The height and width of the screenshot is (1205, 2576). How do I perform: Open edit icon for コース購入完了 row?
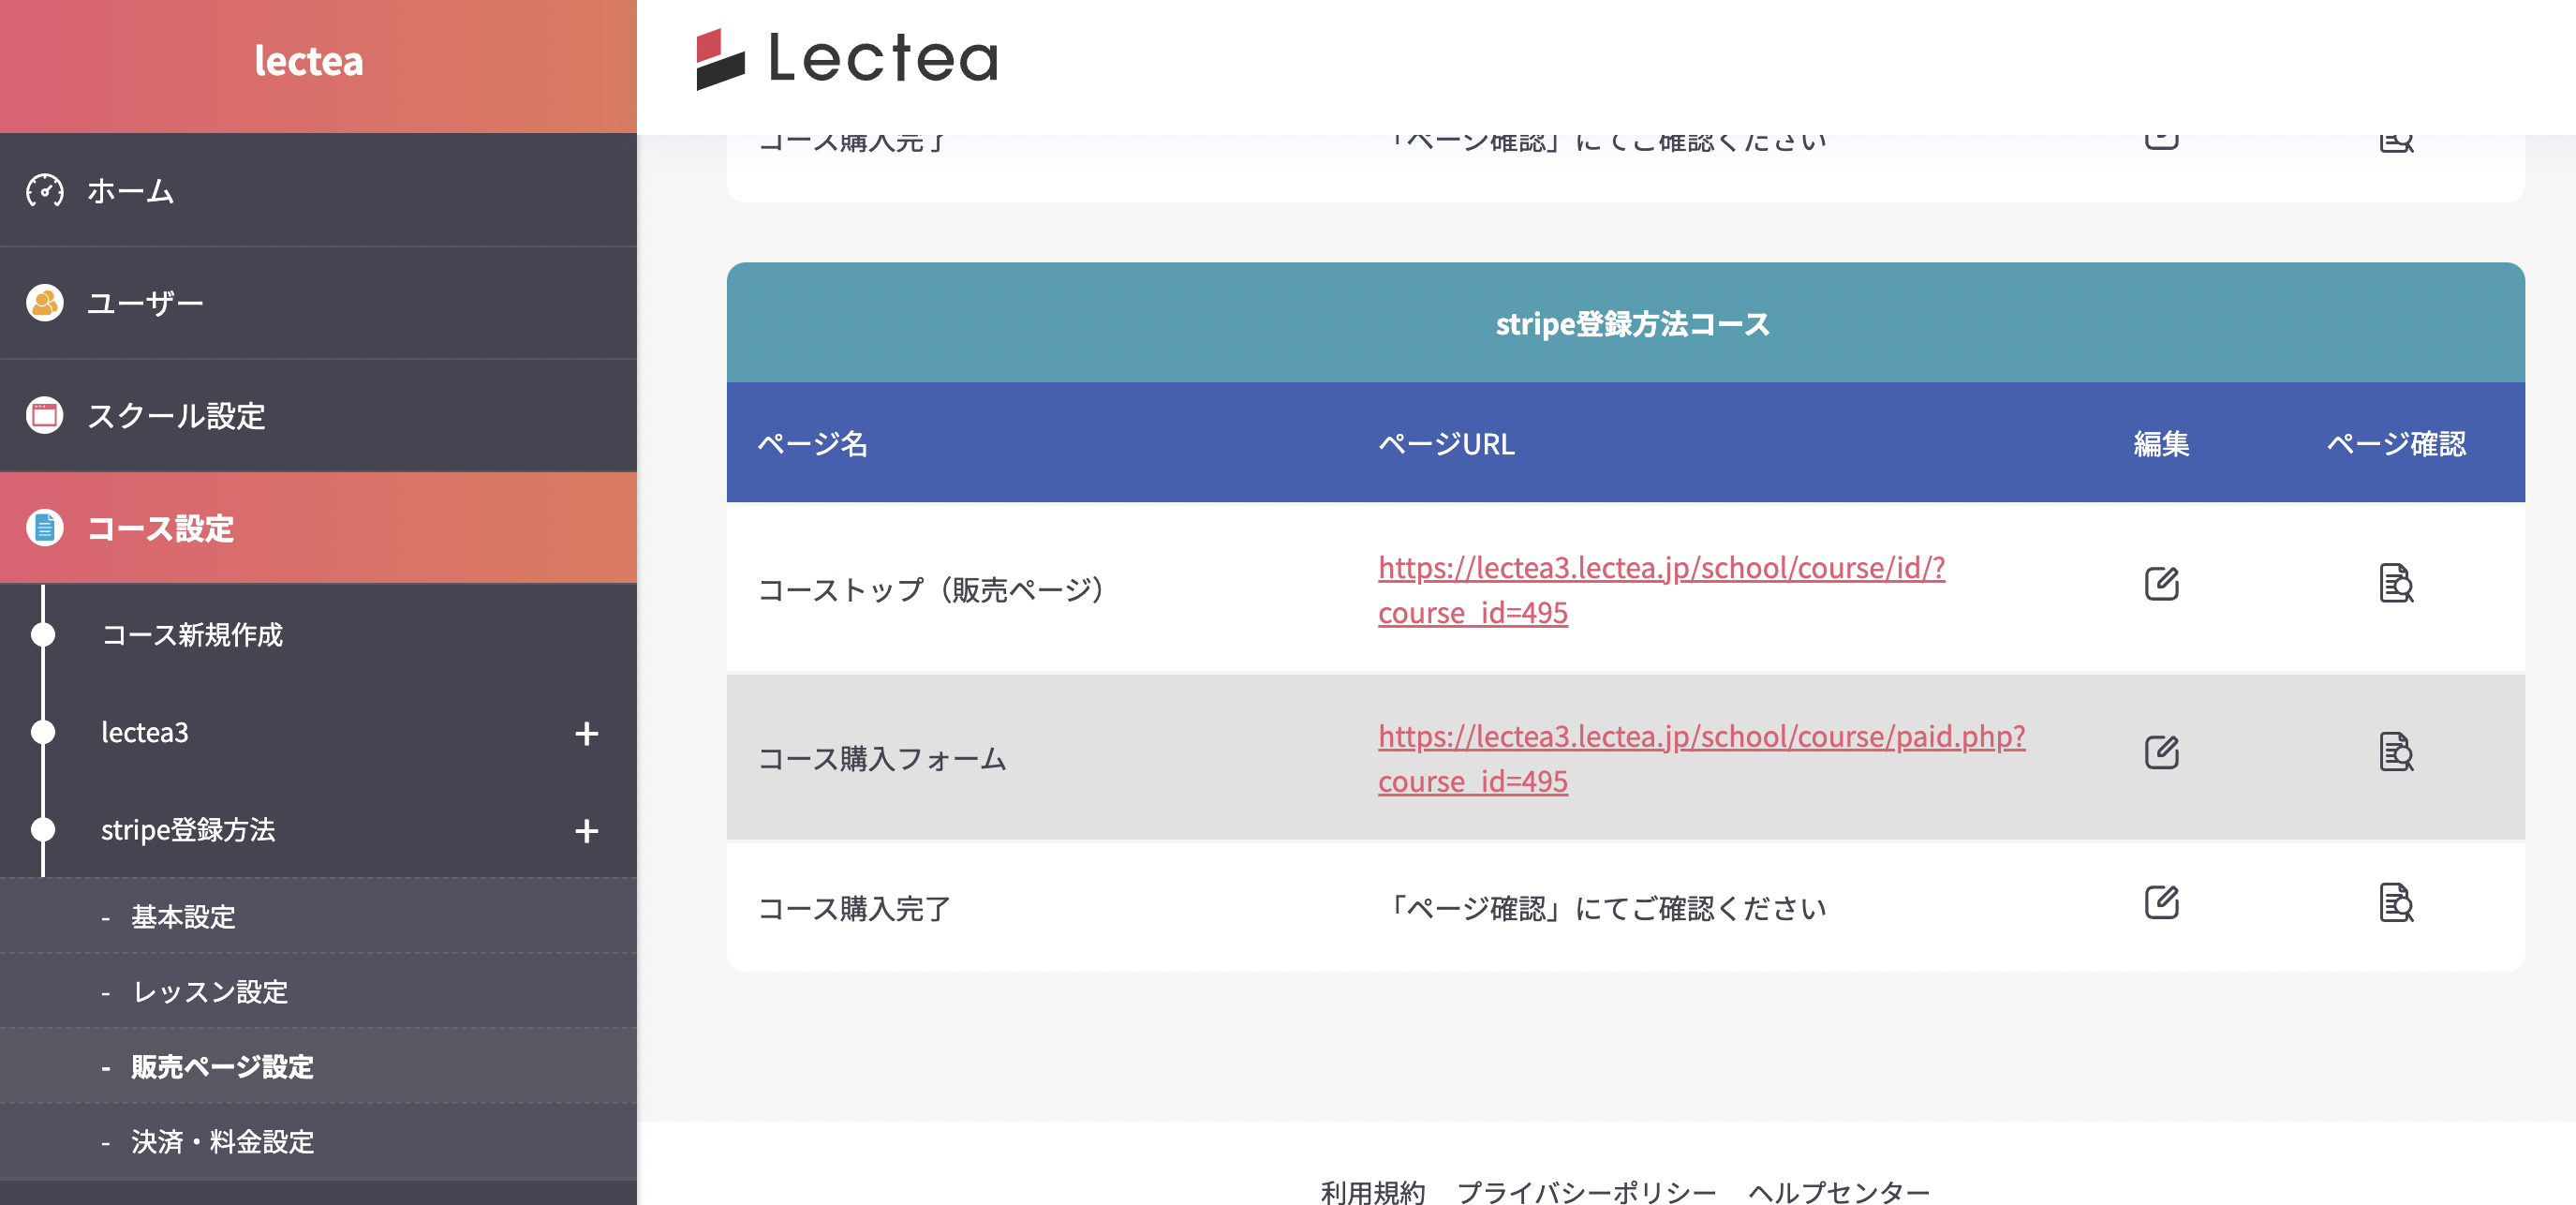[2162, 905]
